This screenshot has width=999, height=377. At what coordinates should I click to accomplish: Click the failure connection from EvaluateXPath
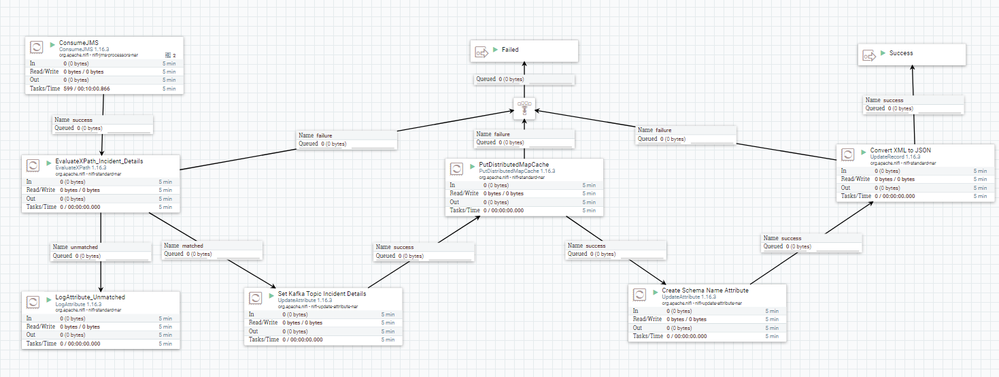pos(347,139)
